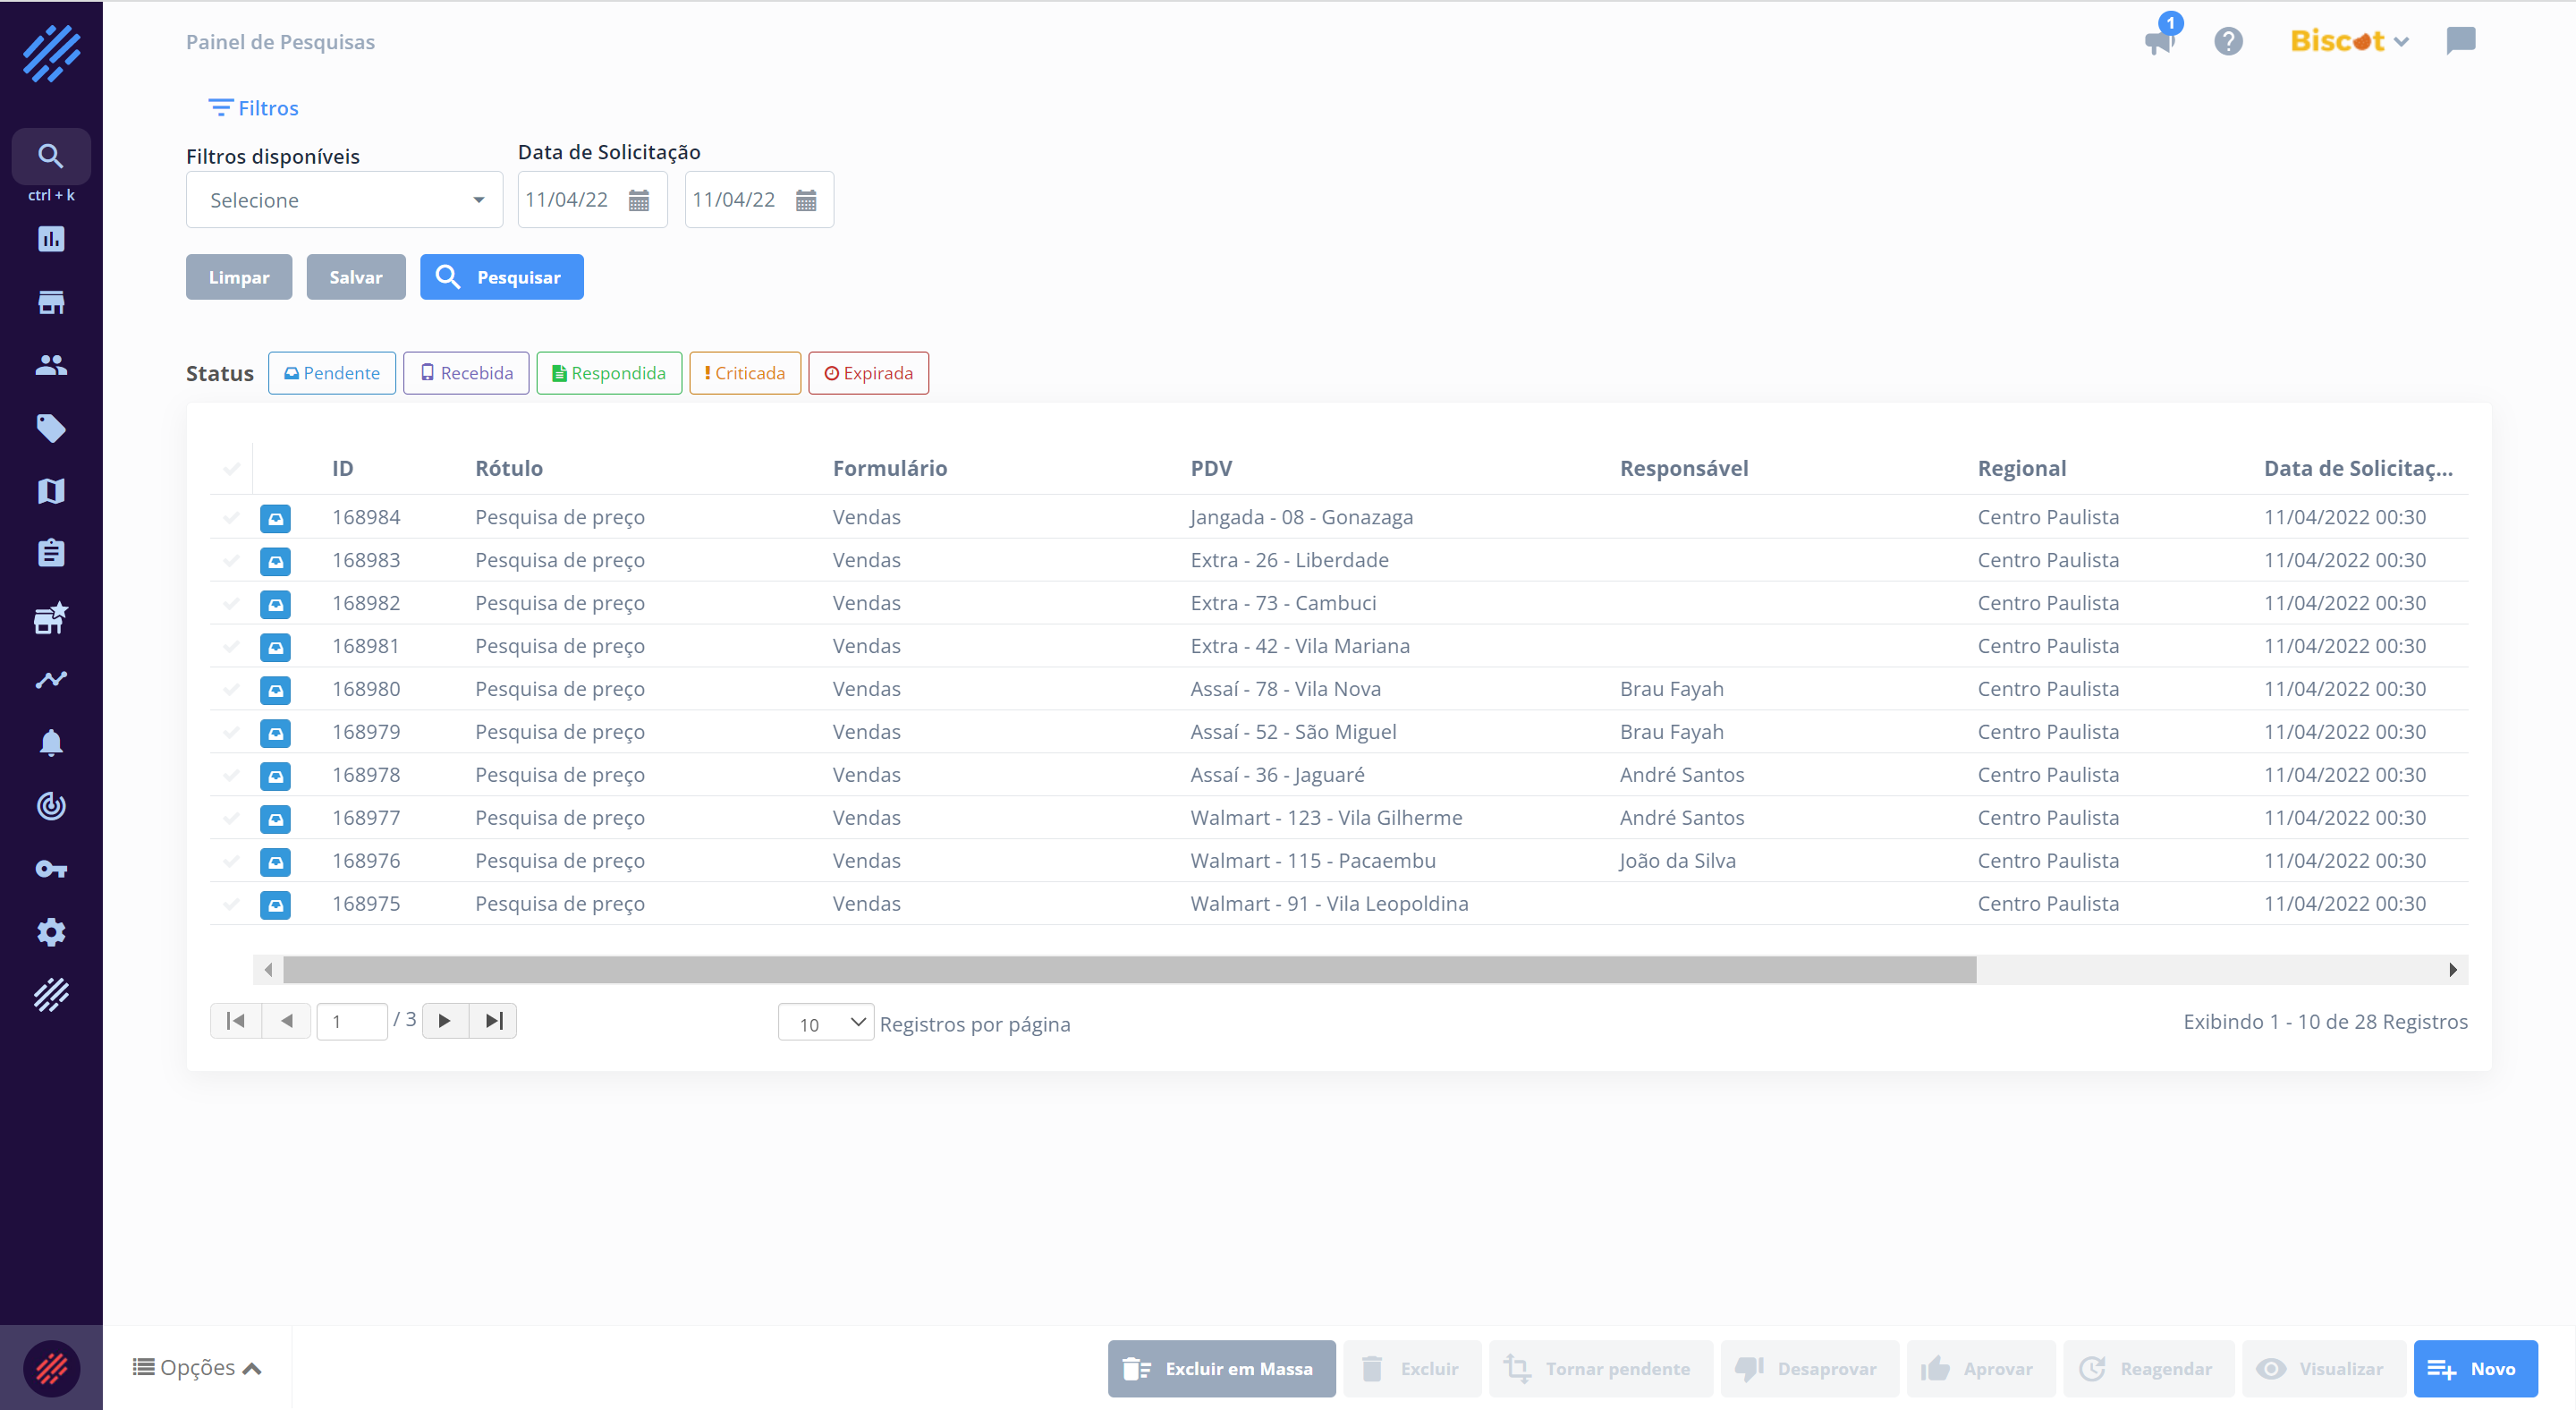Toggle the select-all checkbox in table header
This screenshot has height=1410, width=2576.
(231, 468)
